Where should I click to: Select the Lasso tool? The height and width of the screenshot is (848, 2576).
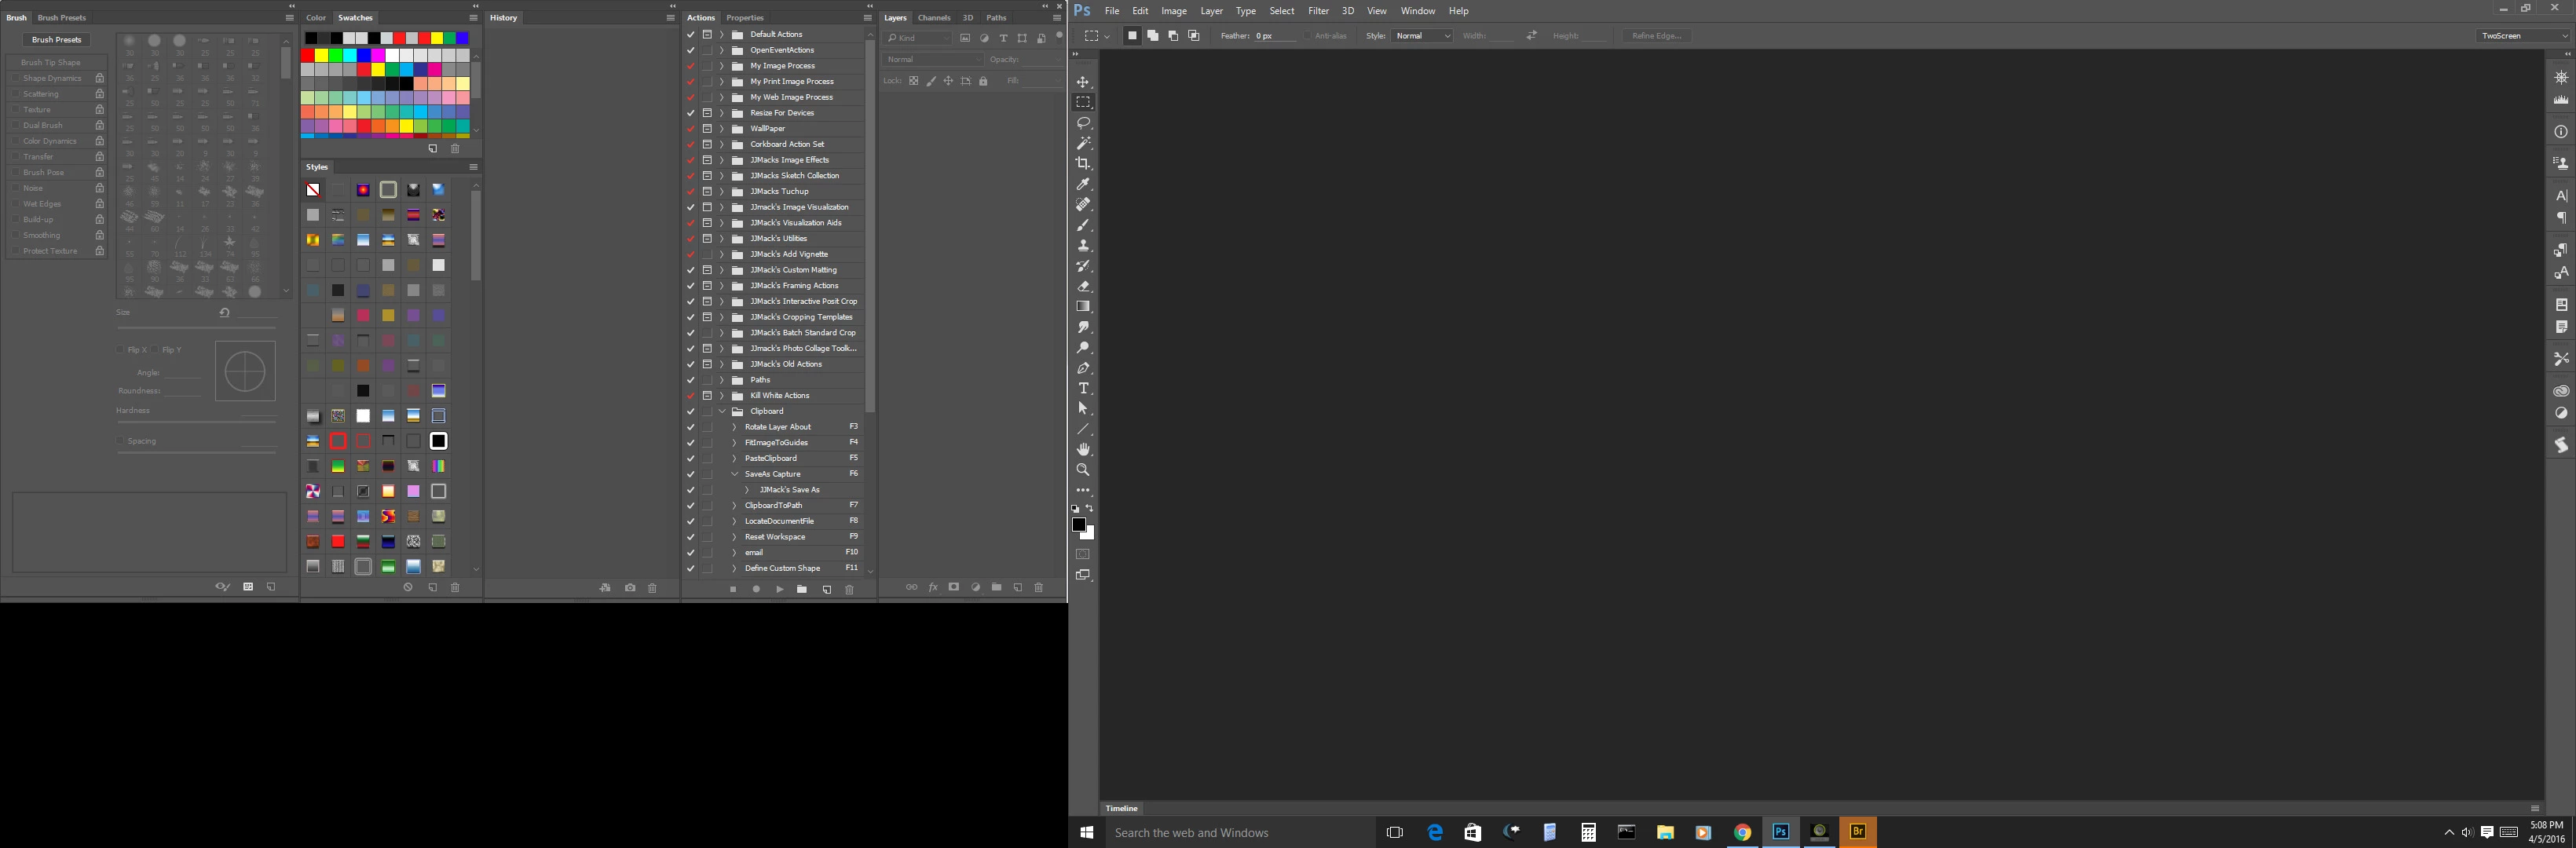(x=1083, y=123)
